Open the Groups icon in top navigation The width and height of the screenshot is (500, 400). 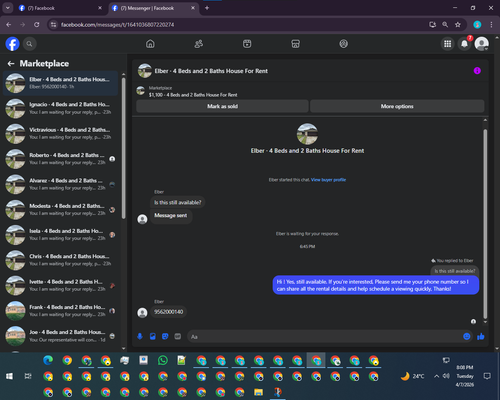344,44
